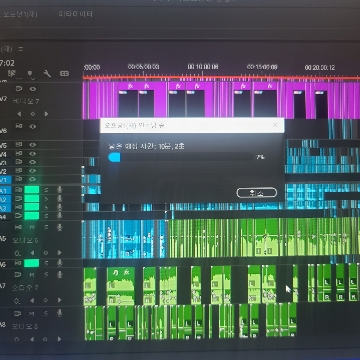Close the rendering progress dialog
360x360 pixels.
coord(275,125)
